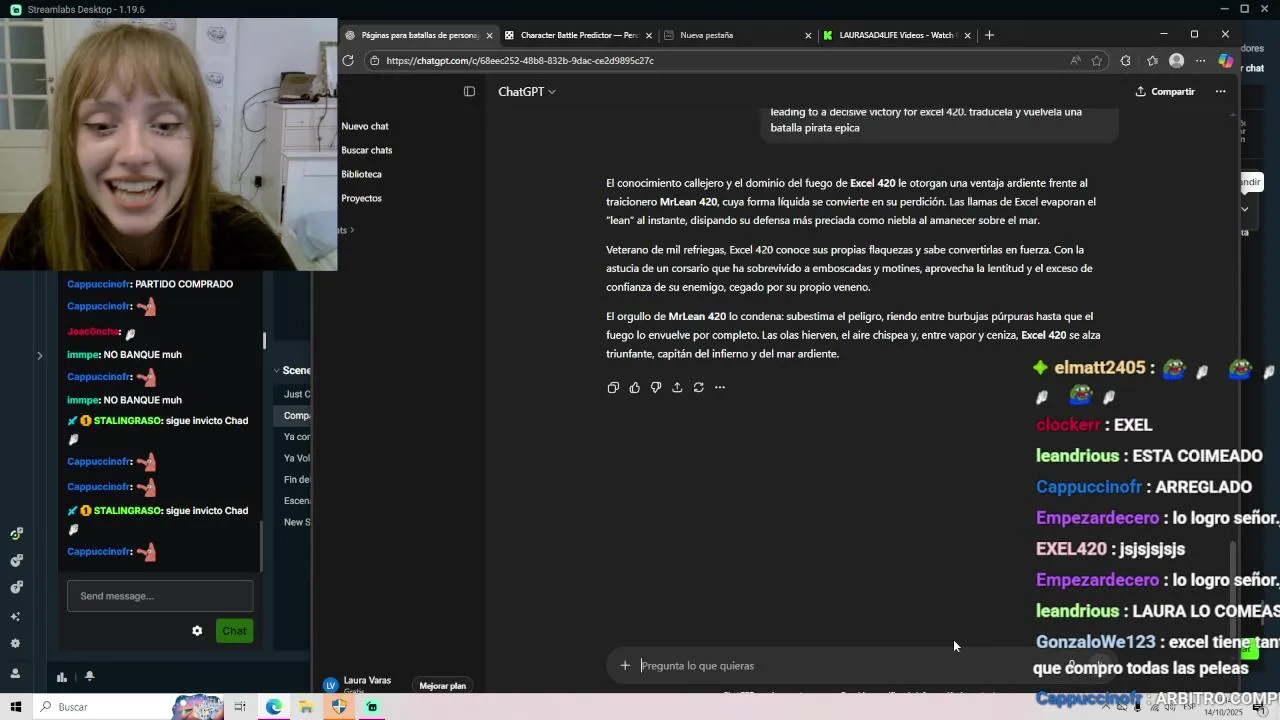Screen dimensions: 1280x720
Task: Open Proyectos in the ChatGPT sidebar
Action: (x=361, y=198)
